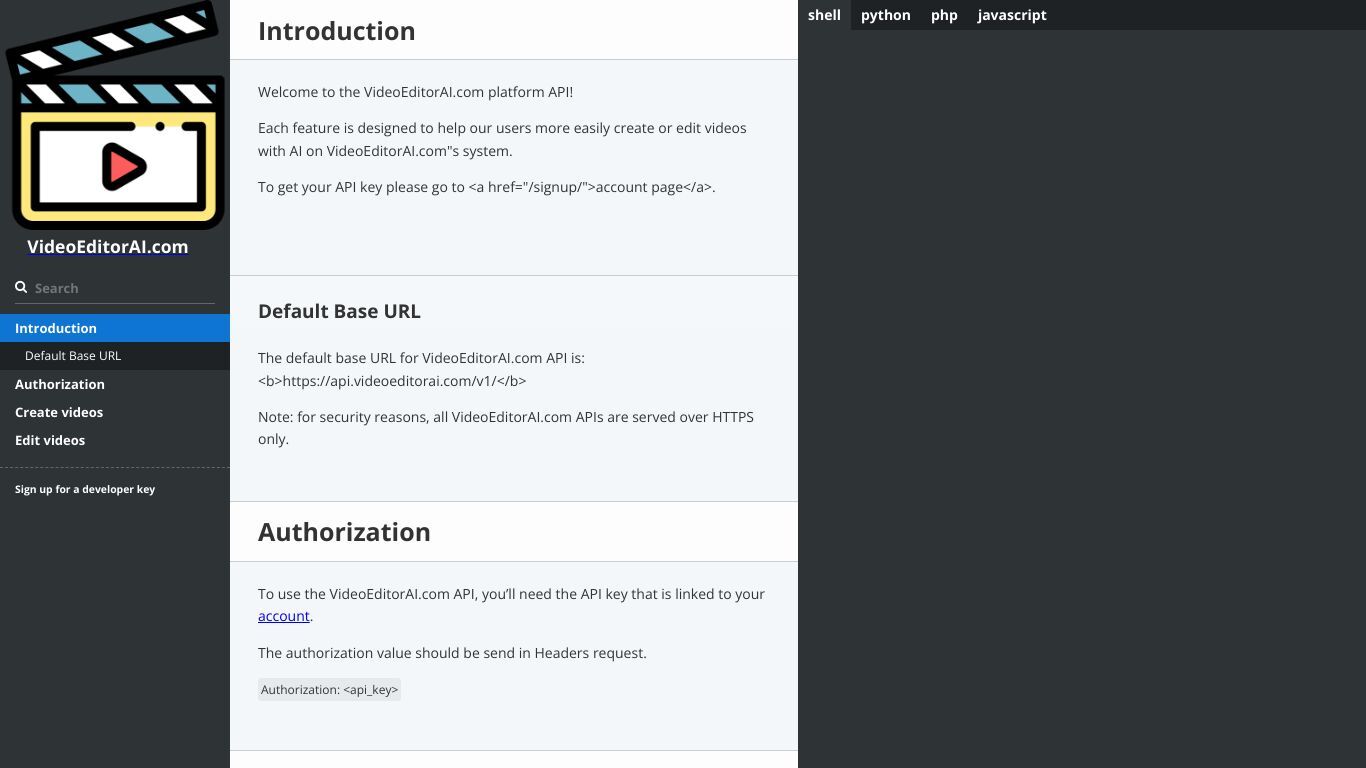This screenshot has width=1366, height=768.
Task: Click the Authorization heading
Action: coord(344,532)
